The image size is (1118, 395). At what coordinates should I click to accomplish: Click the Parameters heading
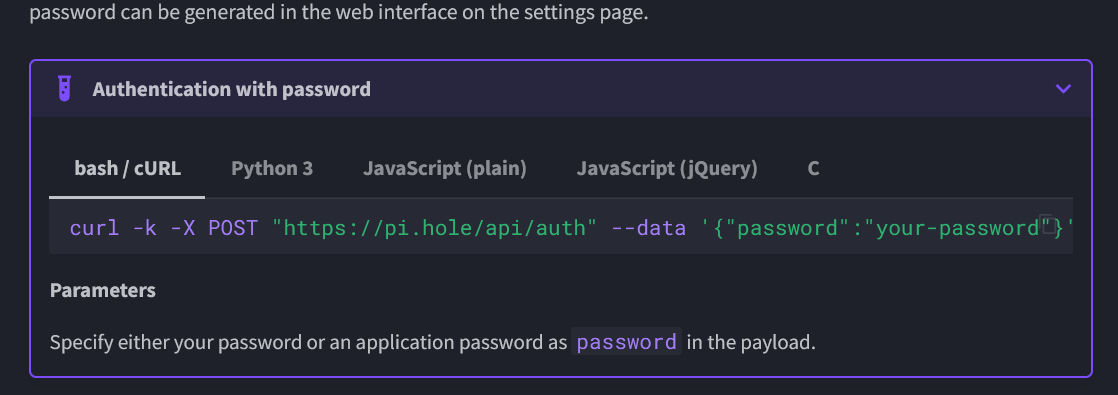pos(103,291)
